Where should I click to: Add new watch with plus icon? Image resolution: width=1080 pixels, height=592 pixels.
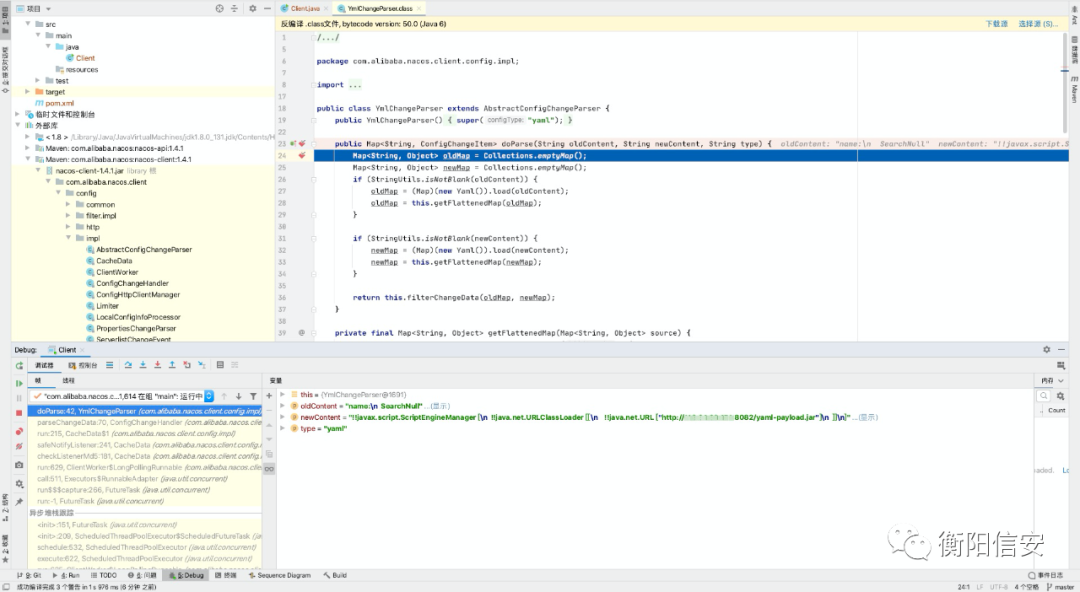coord(269,396)
